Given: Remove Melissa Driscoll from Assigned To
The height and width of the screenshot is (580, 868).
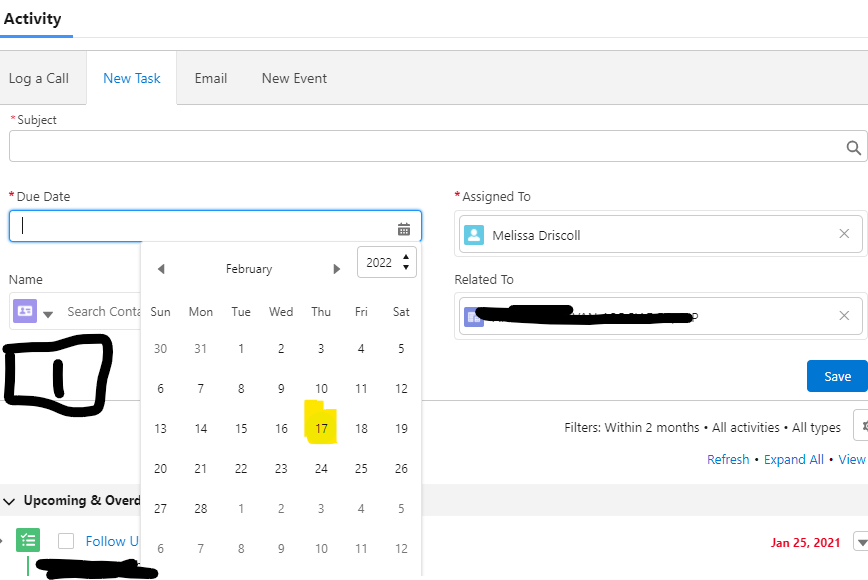Looking at the screenshot, I should tap(844, 234).
